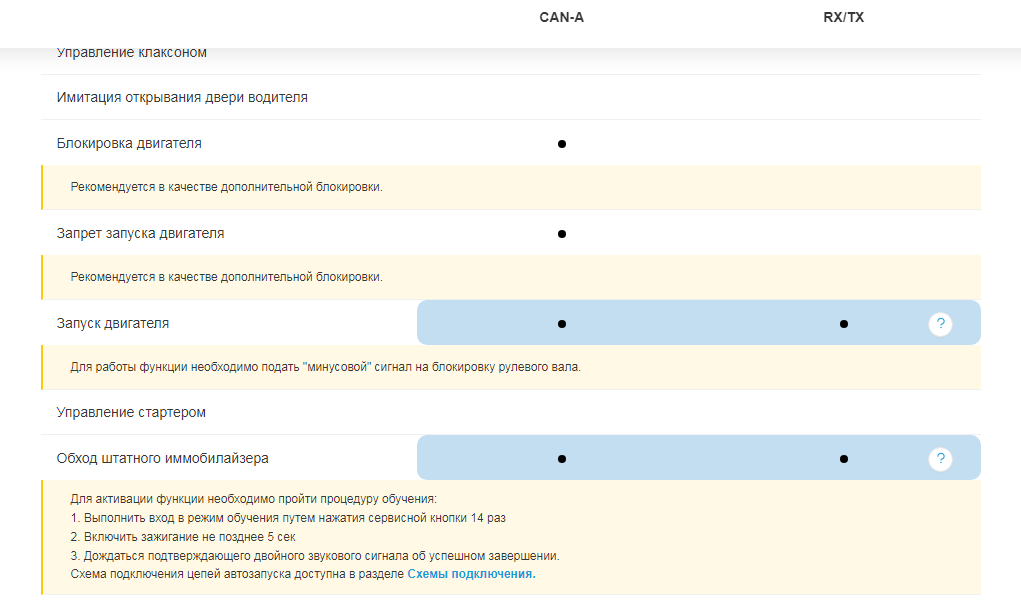
Task: Select the Обход штатного иммобилайзера label
Action: 162,458
